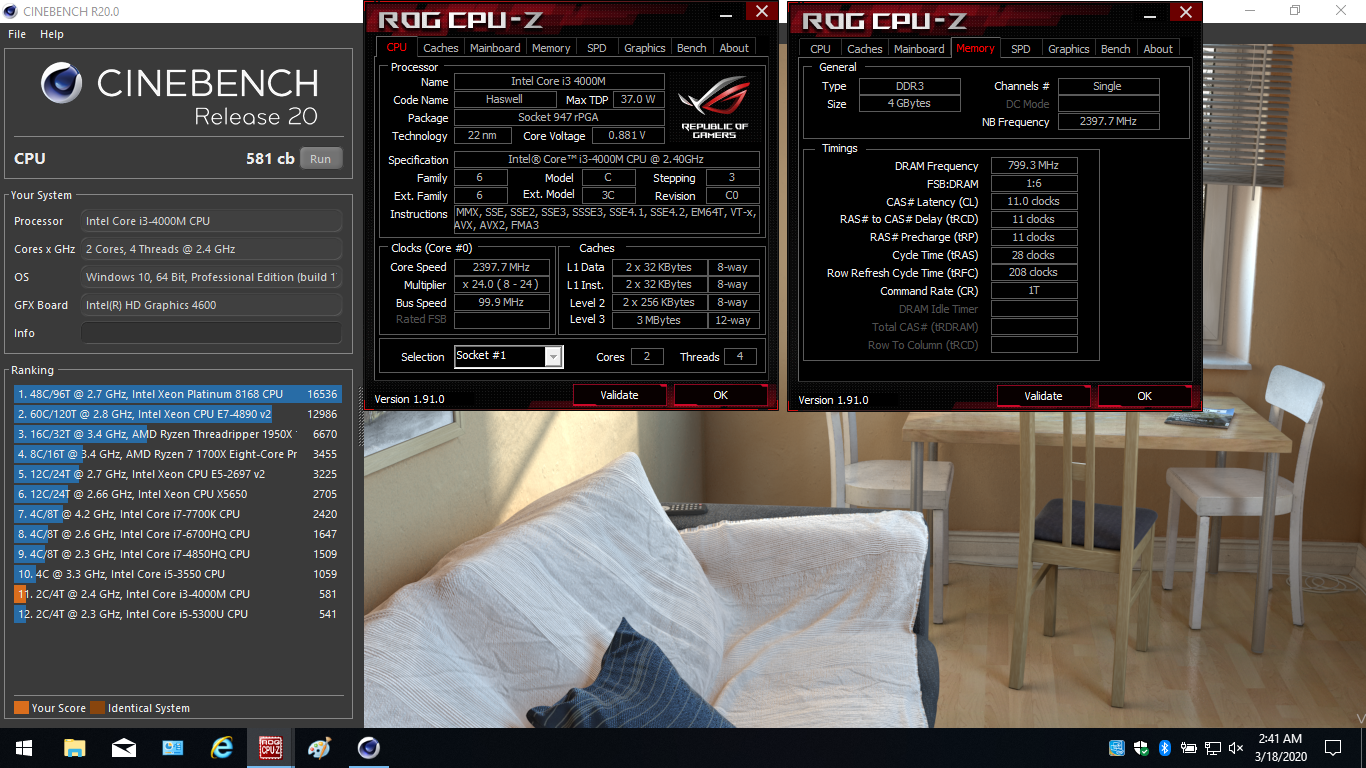Click the Run button in Cinebench
The height and width of the screenshot is (768, 1366).
(320, 158)
